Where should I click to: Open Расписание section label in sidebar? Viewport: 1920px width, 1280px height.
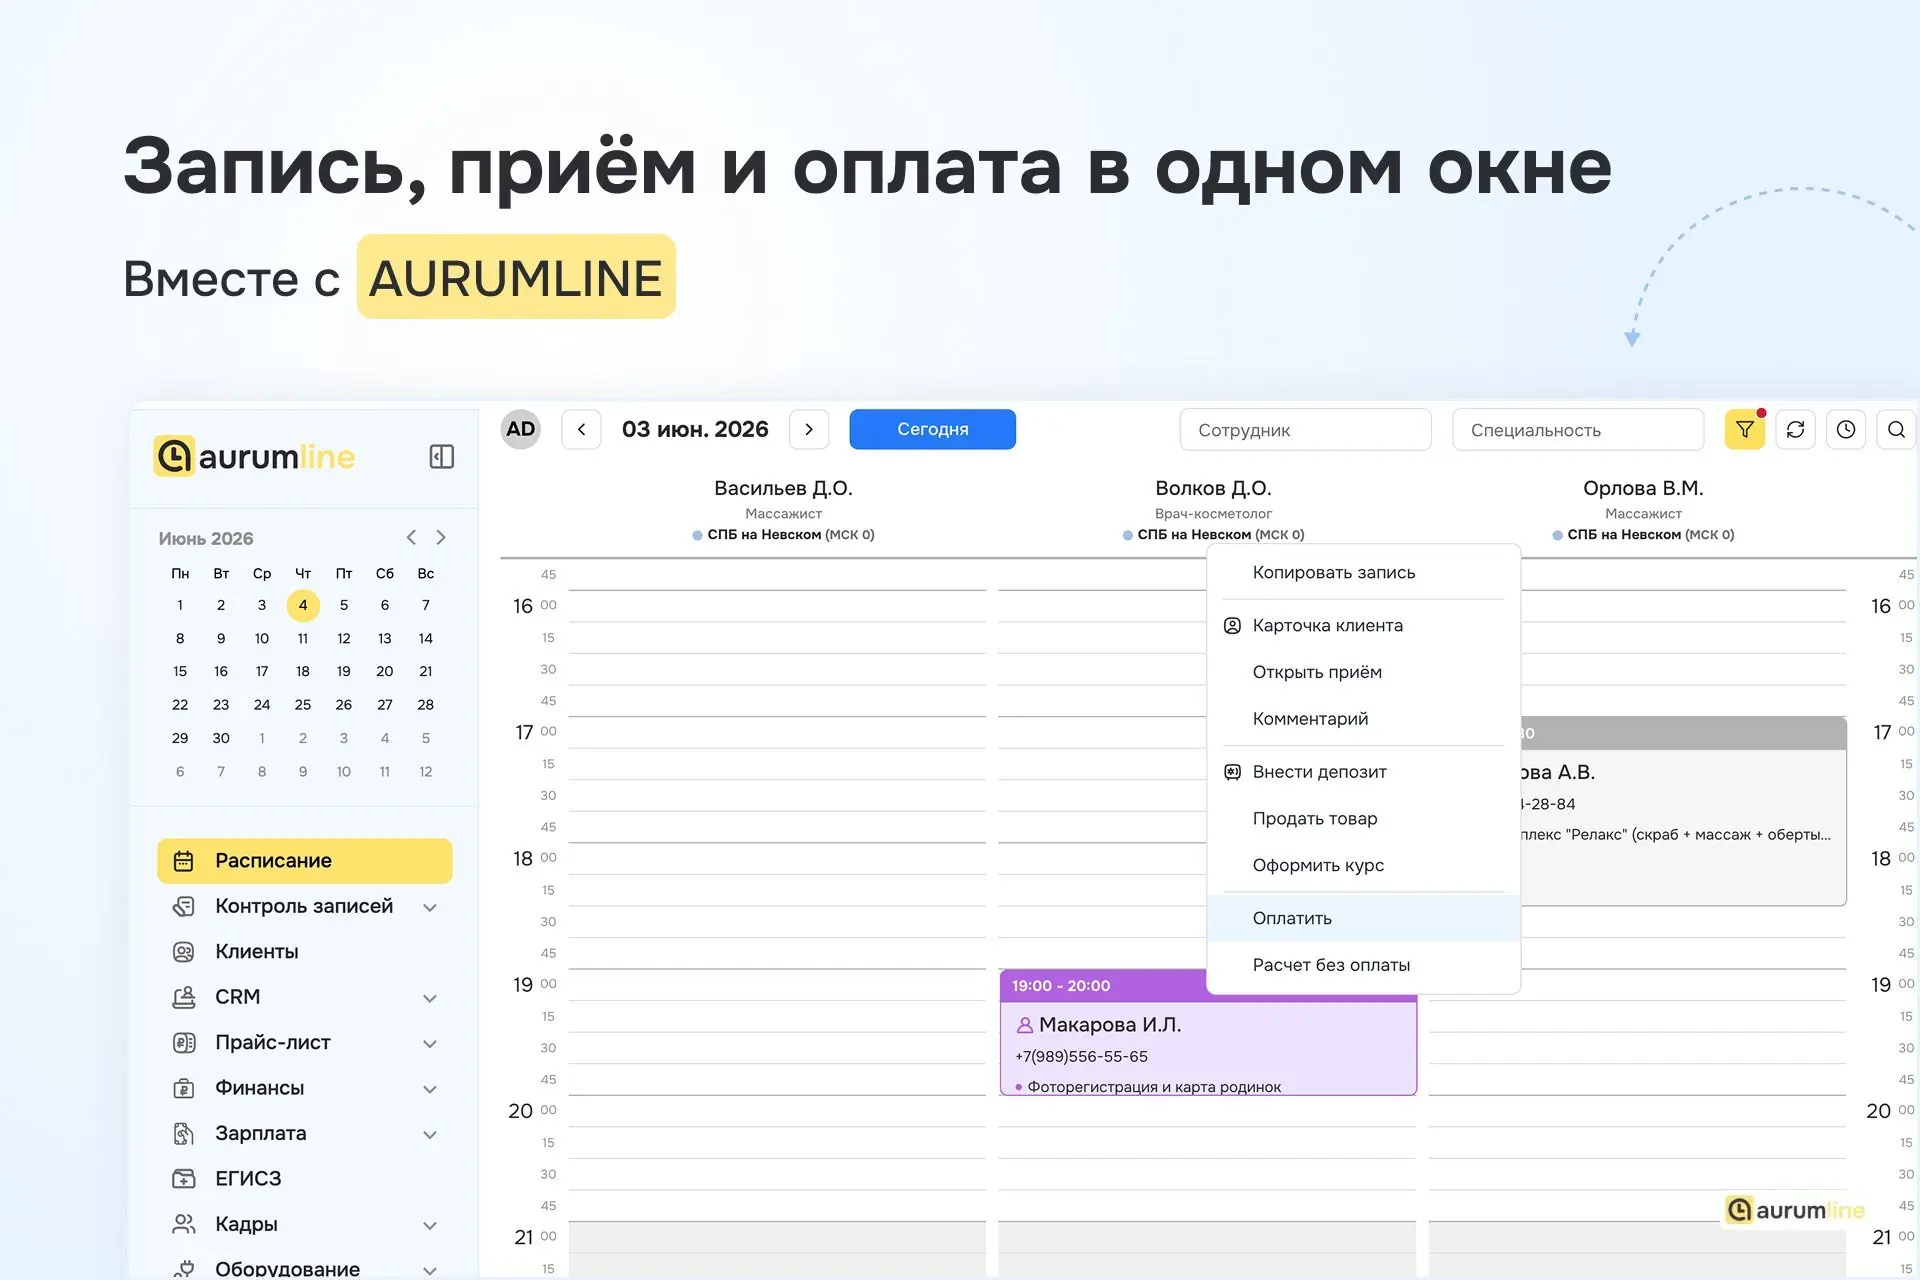tap(273, 861)
